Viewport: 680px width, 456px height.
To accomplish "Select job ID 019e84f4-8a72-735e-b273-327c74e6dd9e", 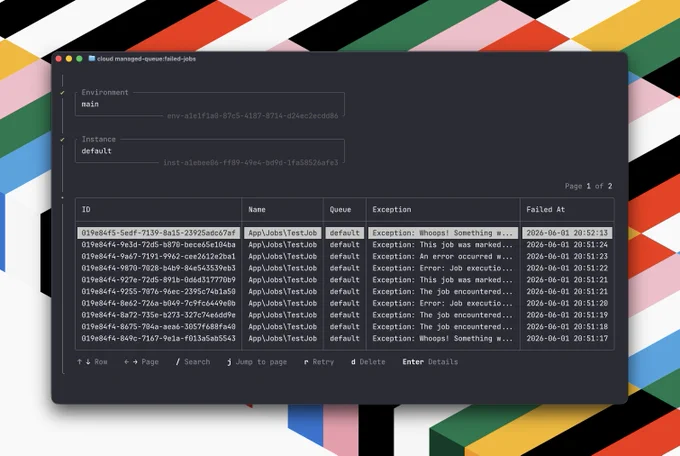I will click(158, 315).
